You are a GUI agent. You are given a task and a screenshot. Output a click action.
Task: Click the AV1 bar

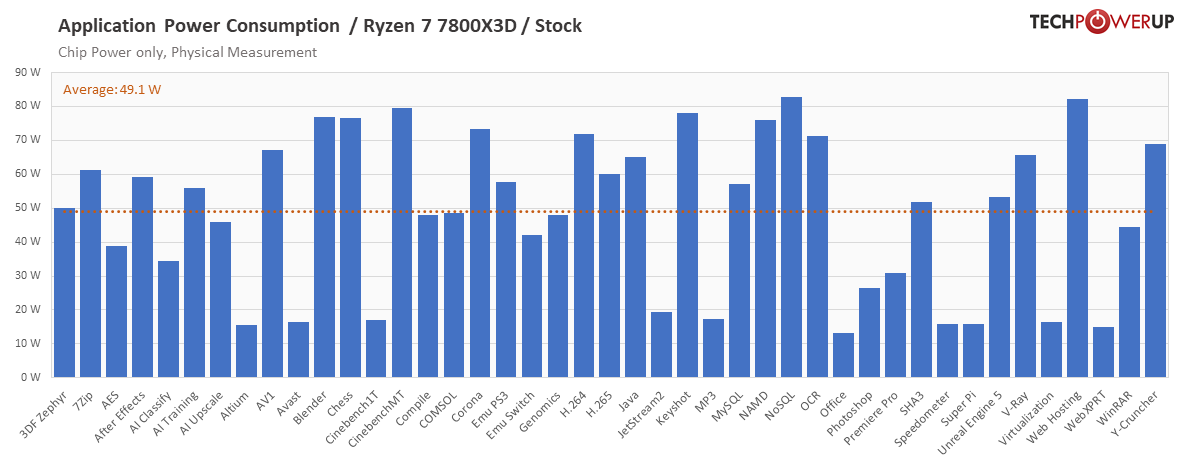(x=272, y=264)
